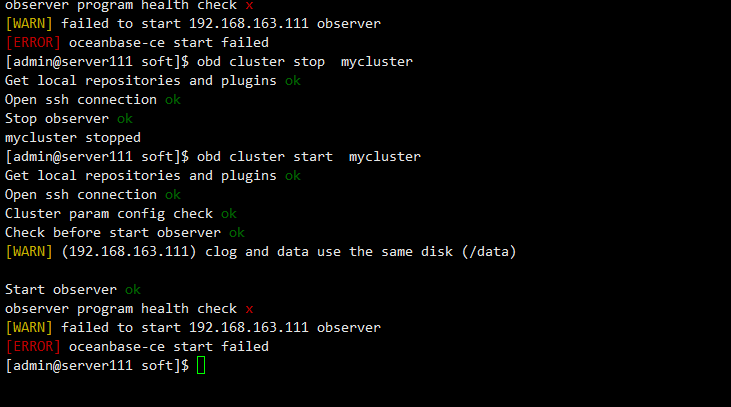Click the red [ERROR] tag just above the last prompt
731x407 pixels.
33,347
